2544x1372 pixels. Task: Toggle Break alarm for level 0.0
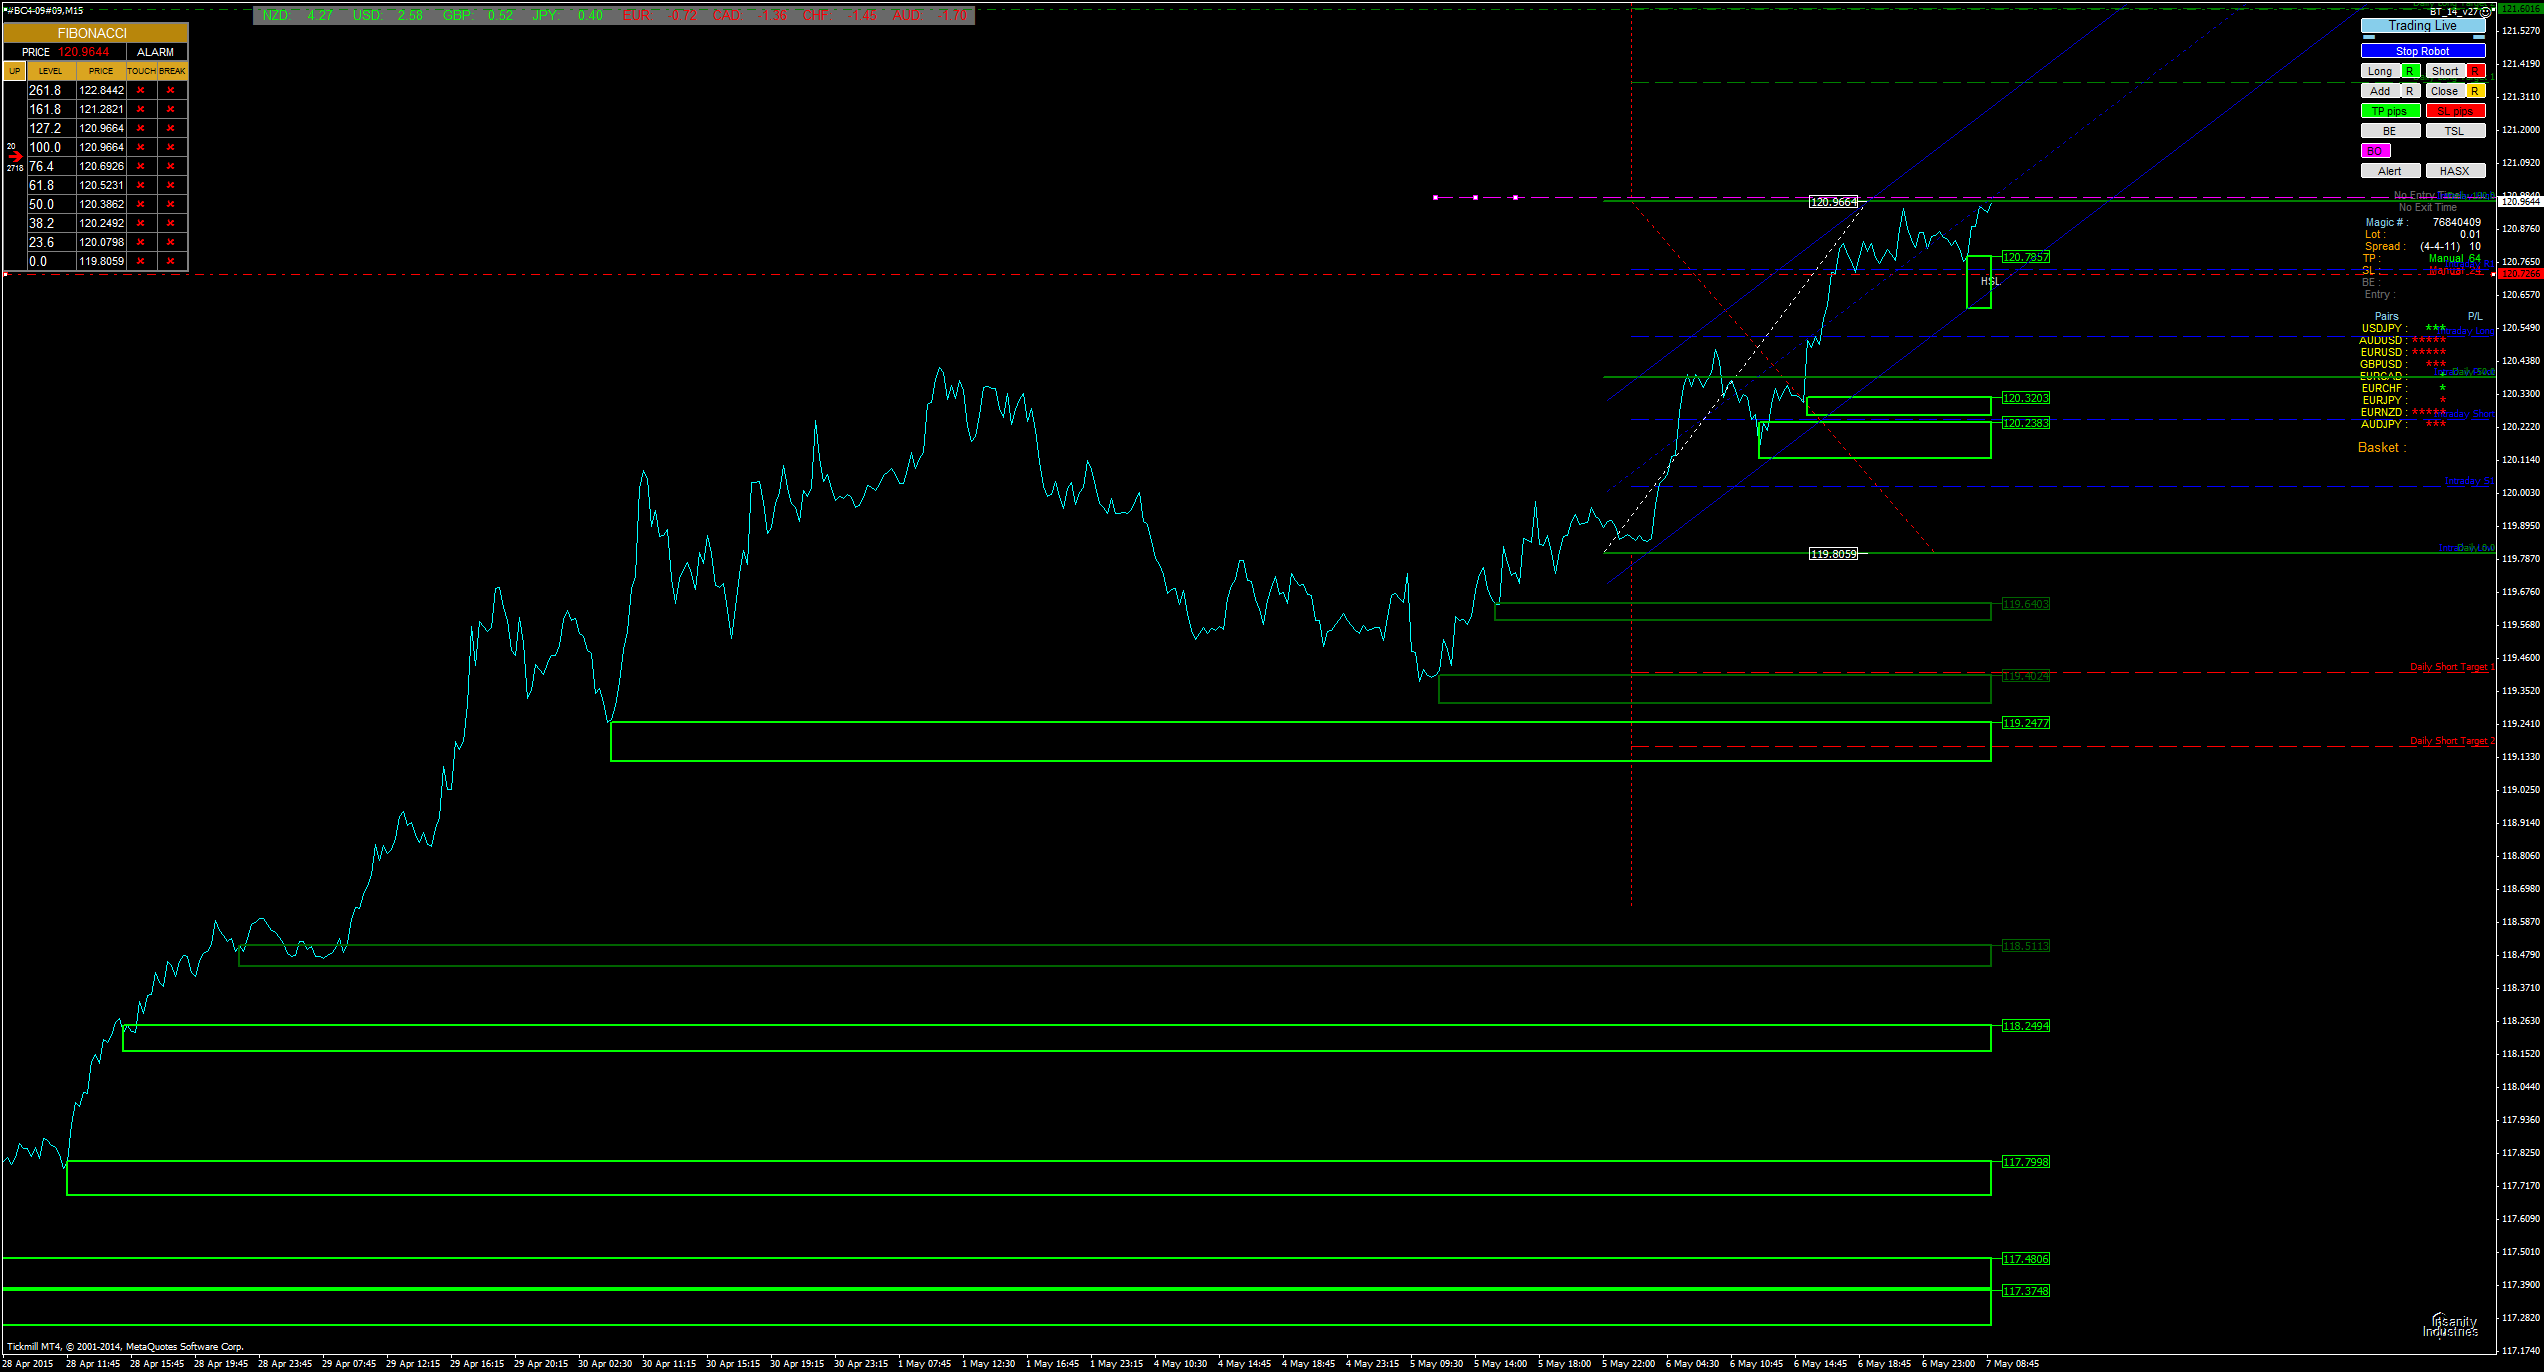[171, 261]
